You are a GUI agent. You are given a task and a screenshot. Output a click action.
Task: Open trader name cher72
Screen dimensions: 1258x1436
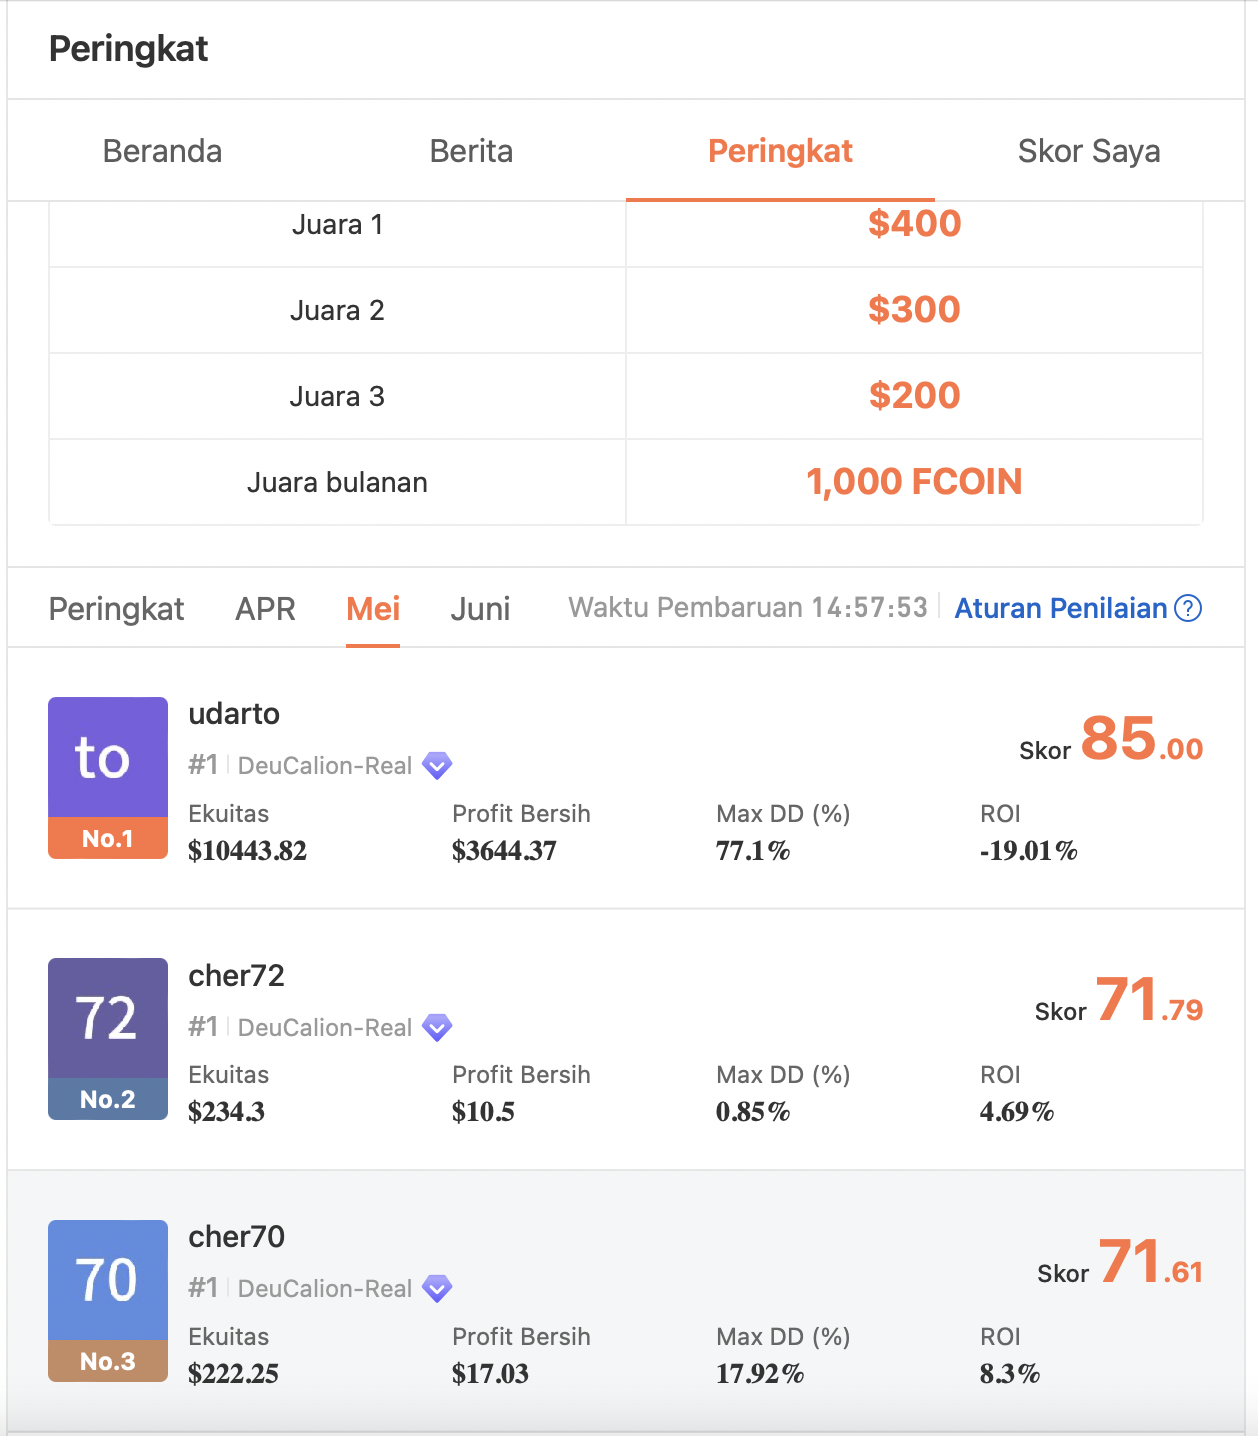click(x=237, y=975)
